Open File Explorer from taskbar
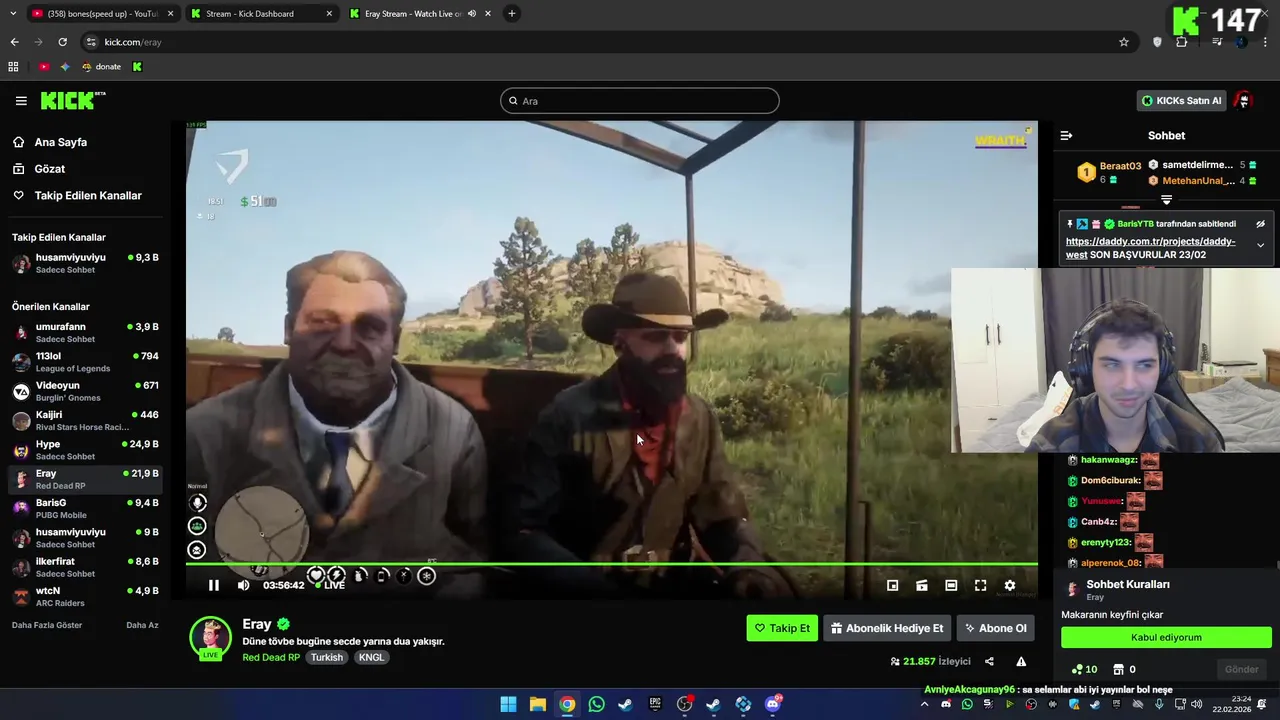 coord(537,704)
